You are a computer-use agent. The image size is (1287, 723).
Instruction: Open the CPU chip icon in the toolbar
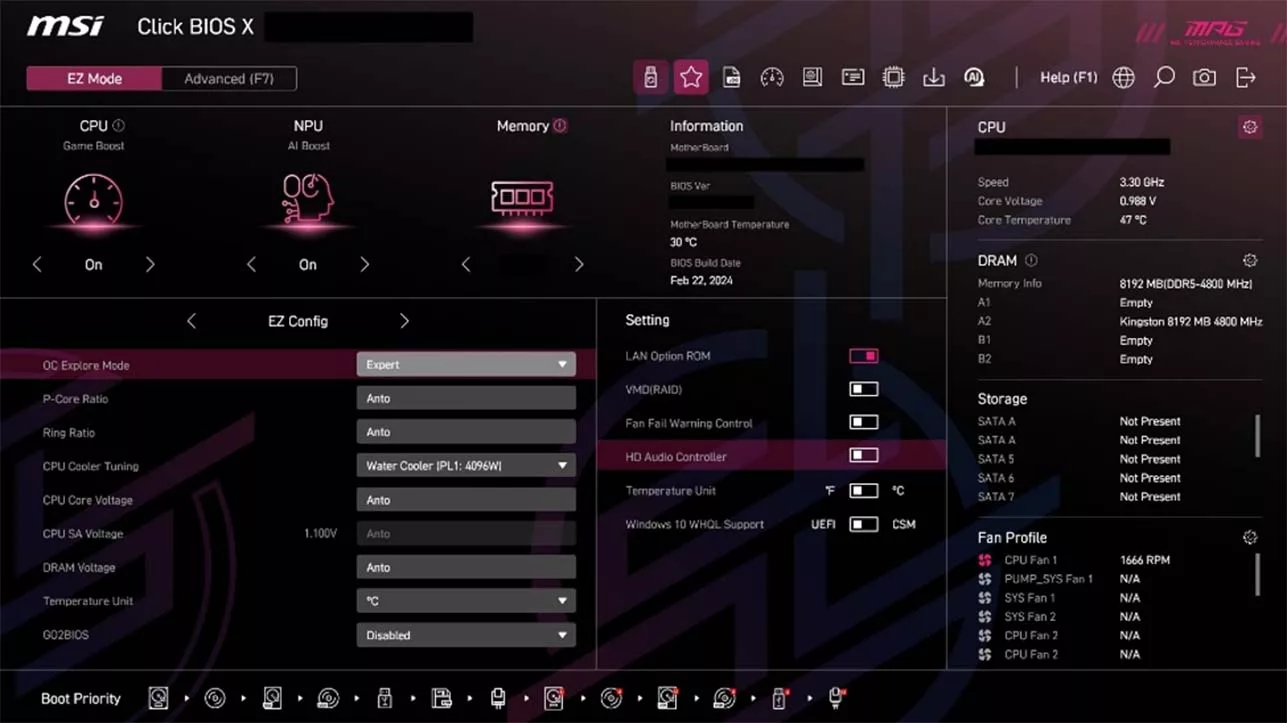coord(893,77)
